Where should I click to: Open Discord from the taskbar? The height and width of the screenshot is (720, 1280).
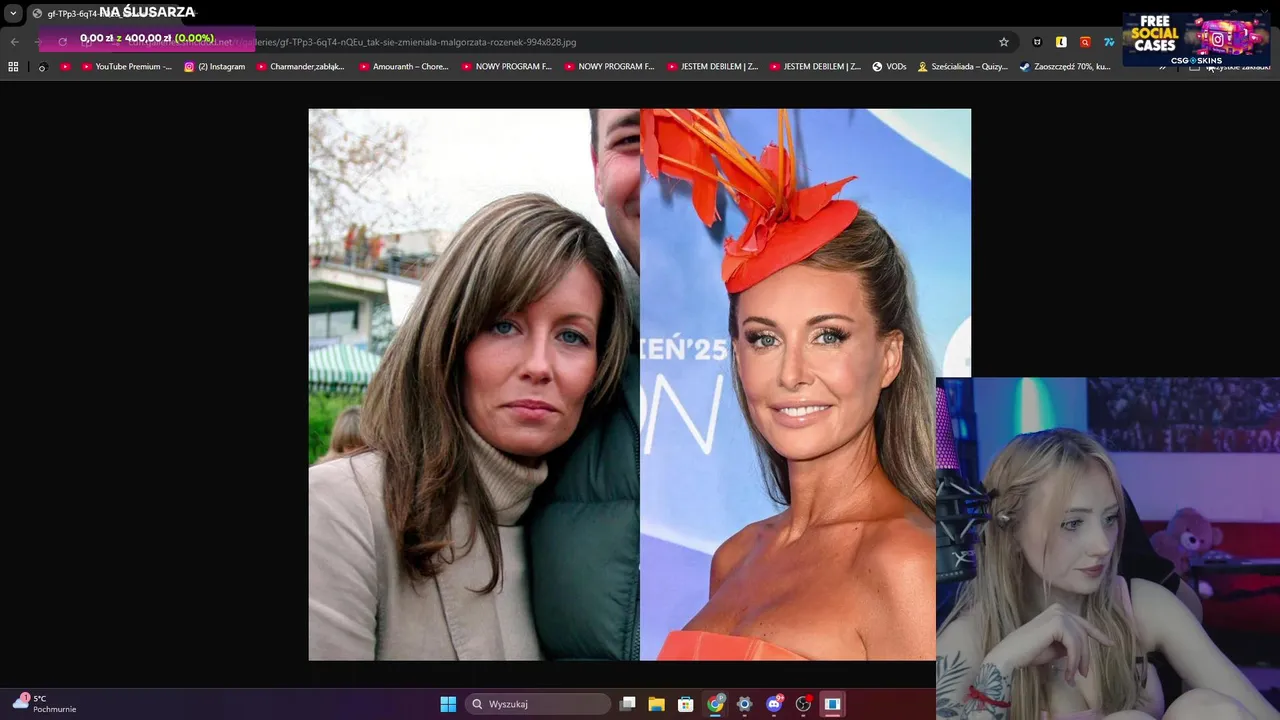click(774, 704)
